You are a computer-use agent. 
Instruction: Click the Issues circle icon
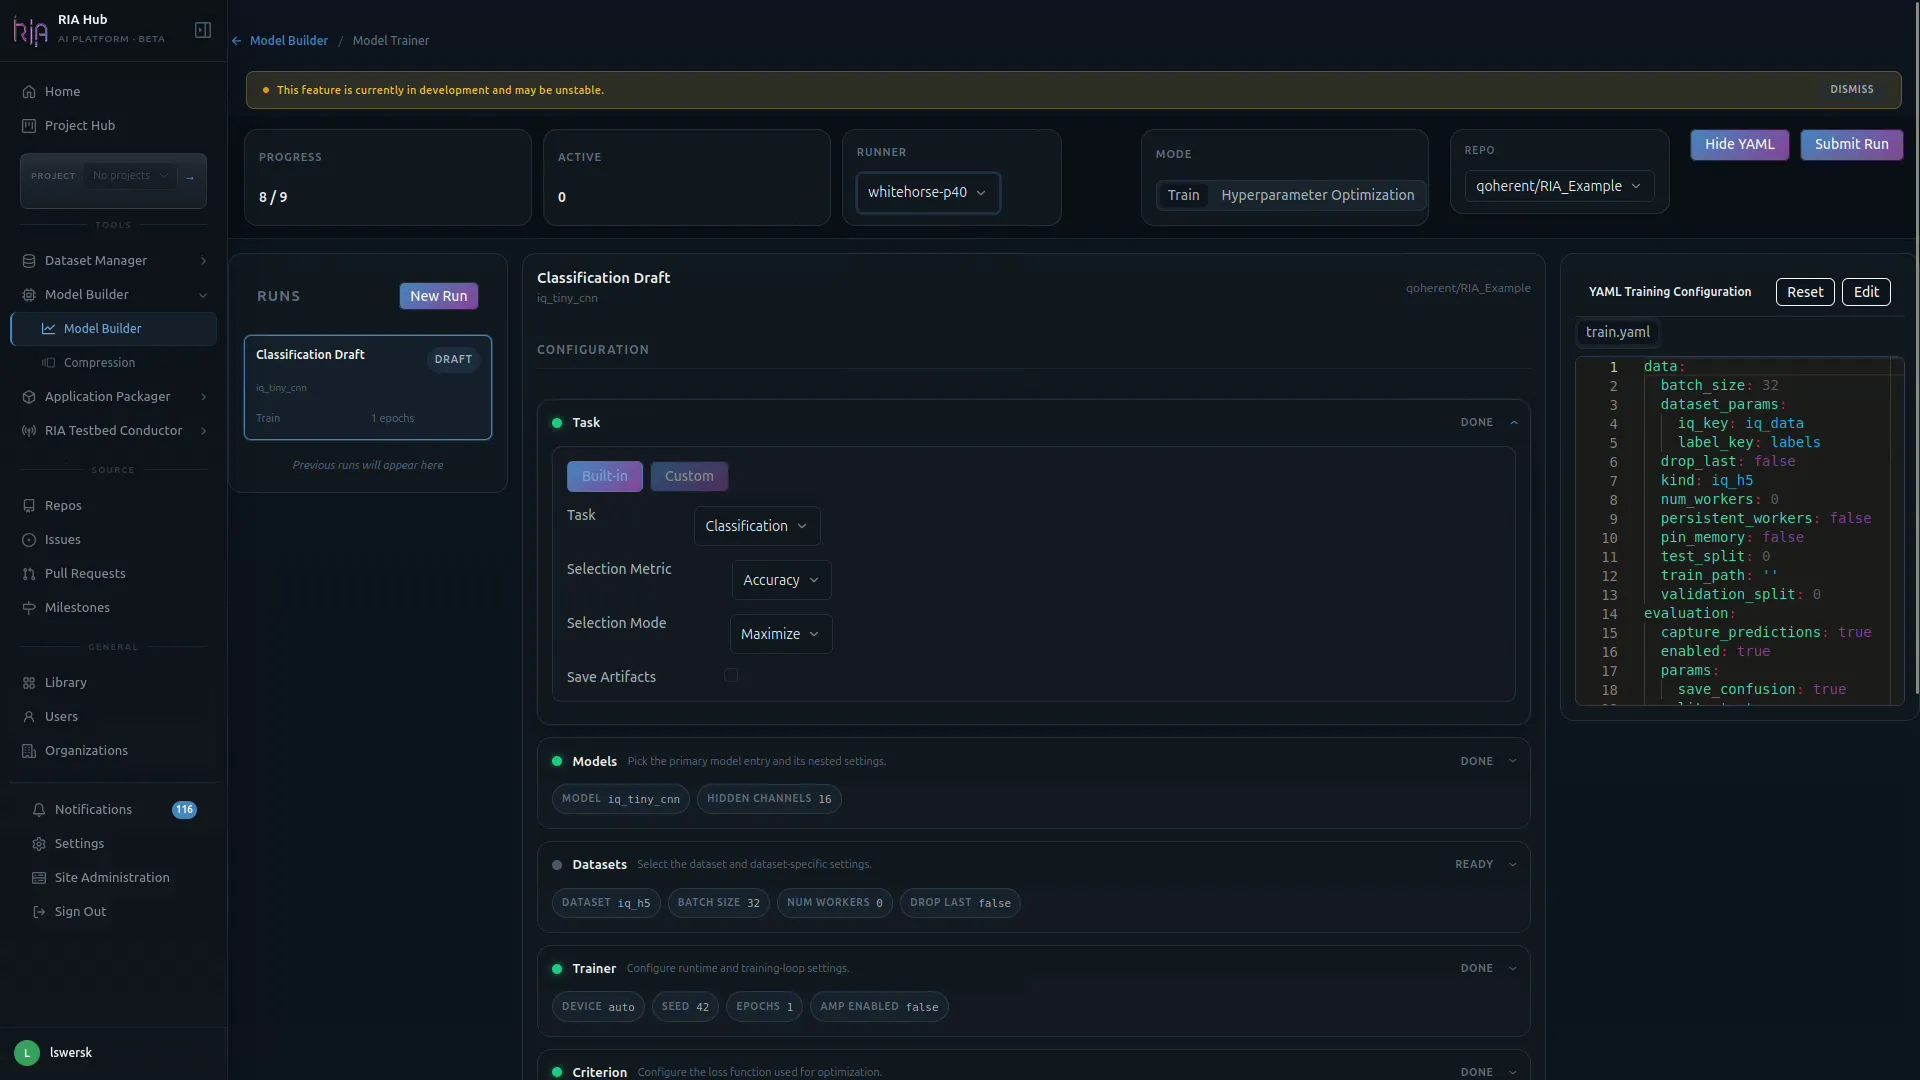coord(29,540)
